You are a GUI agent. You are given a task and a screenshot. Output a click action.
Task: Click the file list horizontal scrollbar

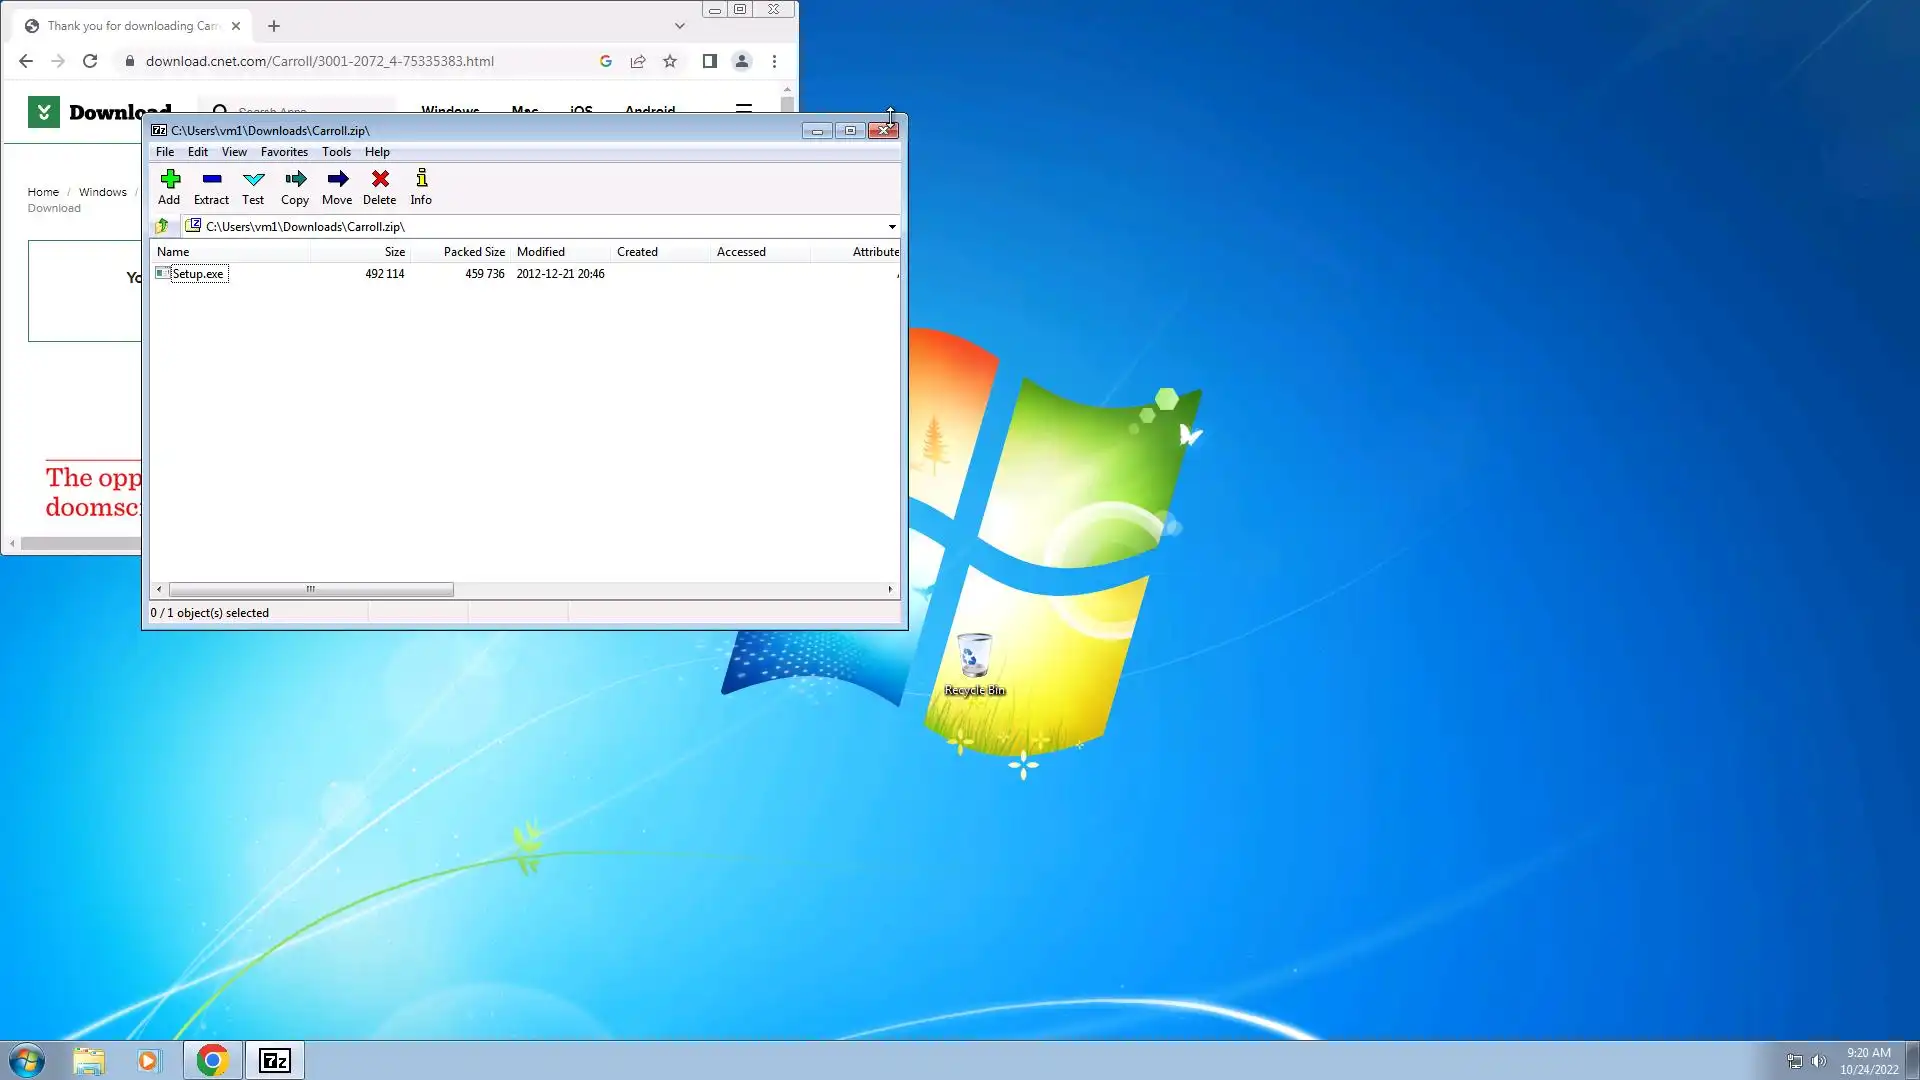point(311,589)
